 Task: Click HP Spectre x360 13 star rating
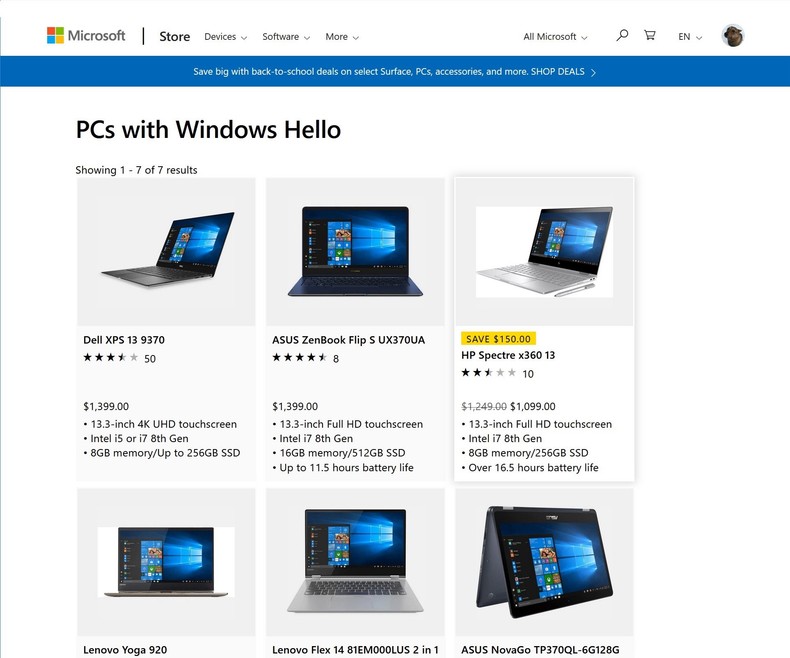(489, 373)
